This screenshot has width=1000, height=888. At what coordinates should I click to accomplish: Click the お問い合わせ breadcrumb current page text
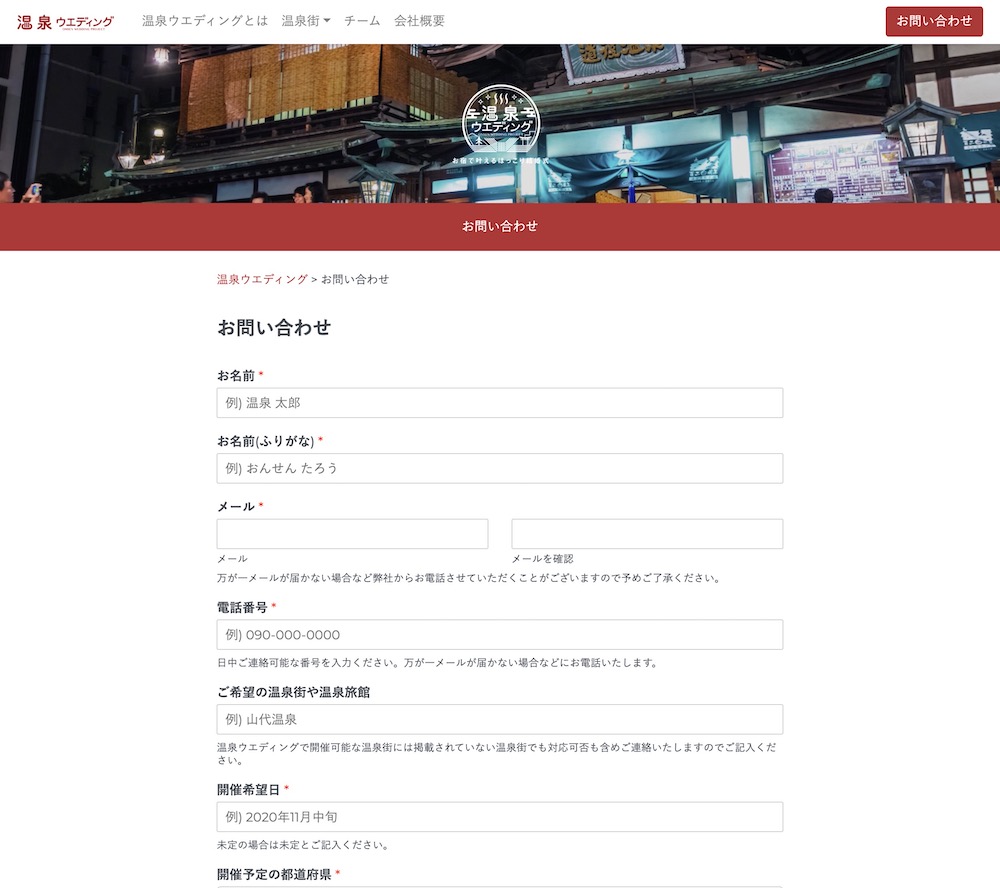pyautogui.click(x=355, y=279)
